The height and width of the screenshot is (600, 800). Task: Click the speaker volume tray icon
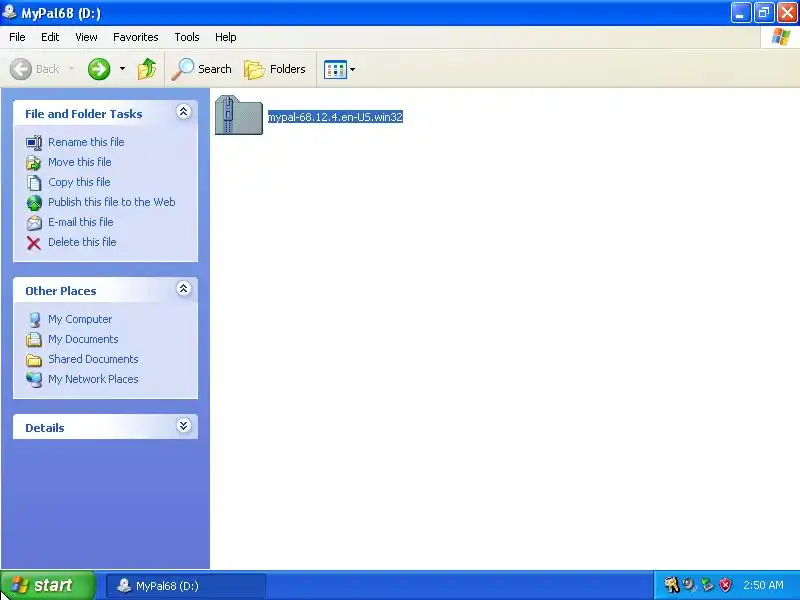690,585
